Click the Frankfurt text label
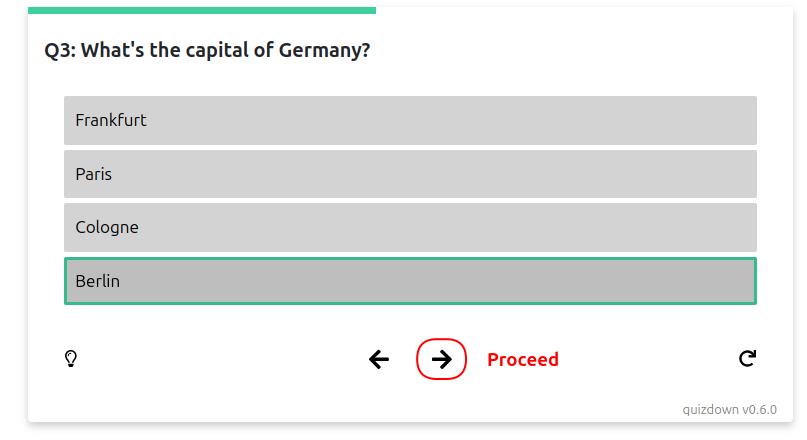 111,120
